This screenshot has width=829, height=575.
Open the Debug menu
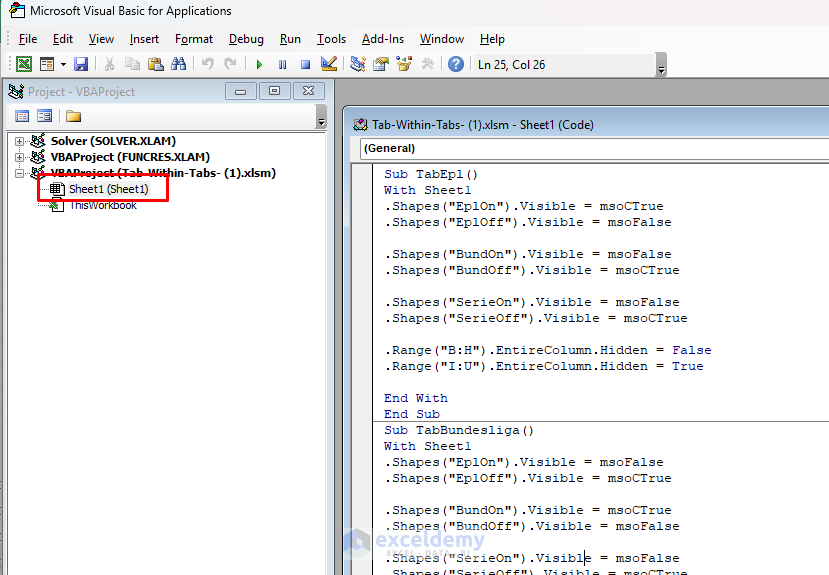coord(246,39)
